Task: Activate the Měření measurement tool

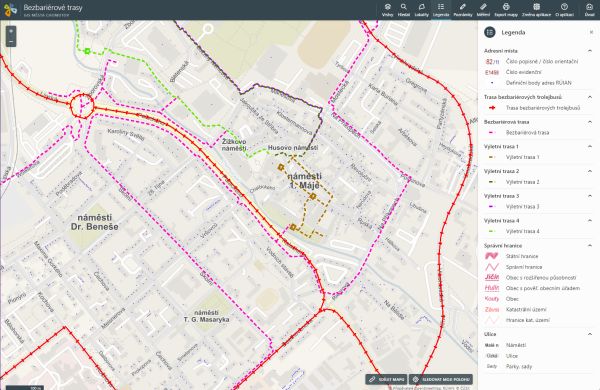Action: pyautogui.click(x=483, y=10)
